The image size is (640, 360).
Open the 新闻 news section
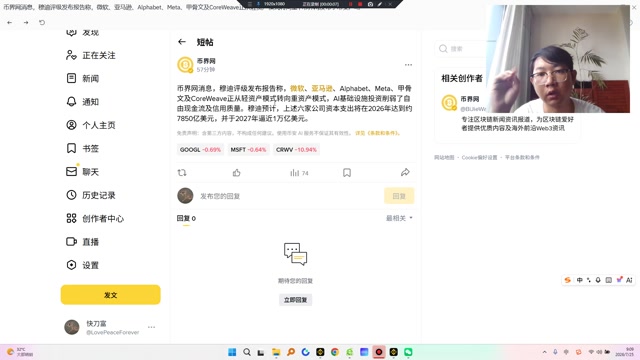82,78
